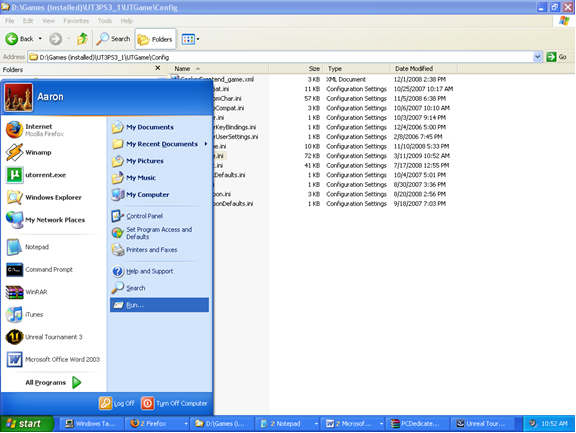This screenshot has height=433, width=576.
Task: Select the file ending in UserSettings.ini
Action: click(236, 137)
